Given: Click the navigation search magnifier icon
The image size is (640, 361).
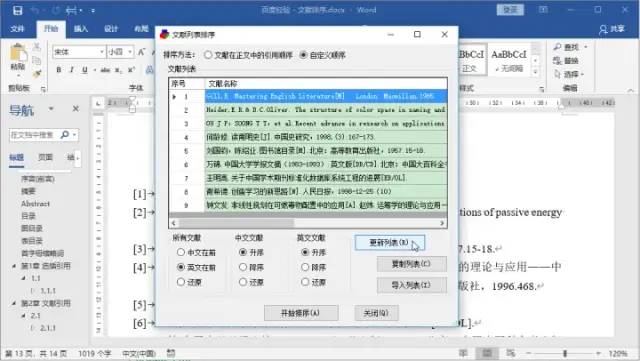Looking at the screenshot, I should [64, 134].
